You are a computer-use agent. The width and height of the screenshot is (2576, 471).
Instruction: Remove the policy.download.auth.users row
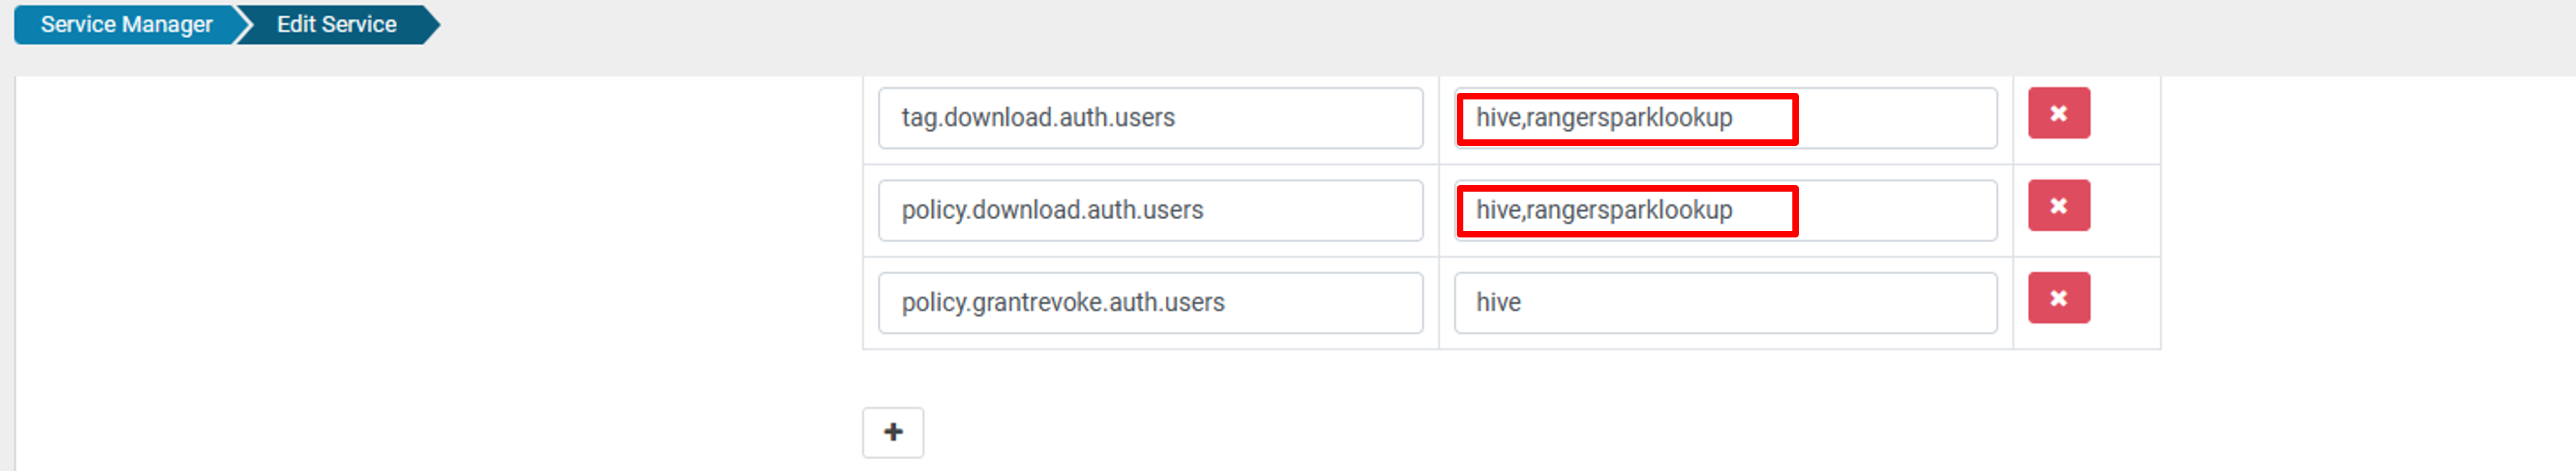(x=2059, y=205)
